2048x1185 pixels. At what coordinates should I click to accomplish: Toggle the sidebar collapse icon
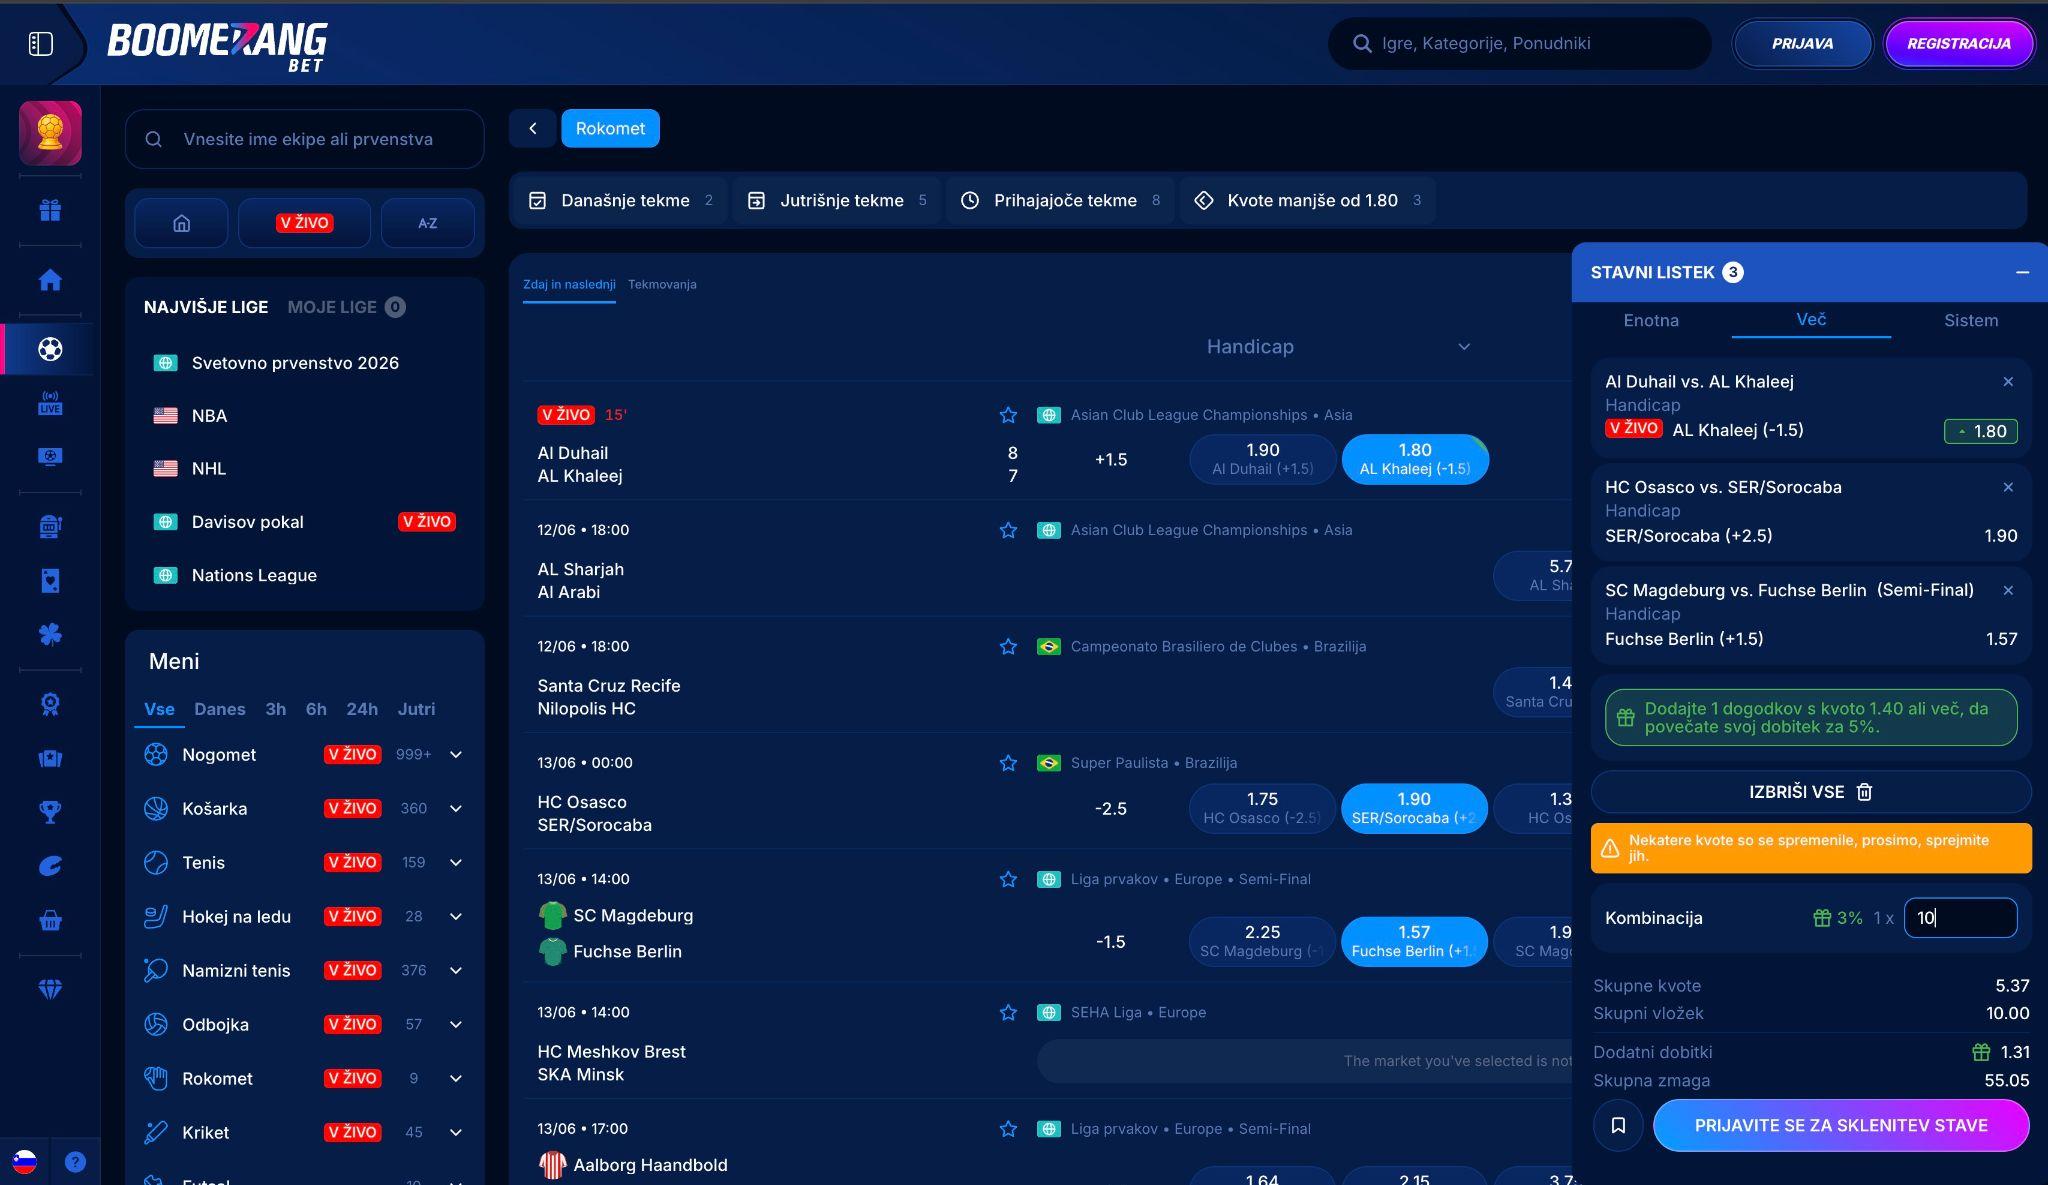tap(41, 43)
